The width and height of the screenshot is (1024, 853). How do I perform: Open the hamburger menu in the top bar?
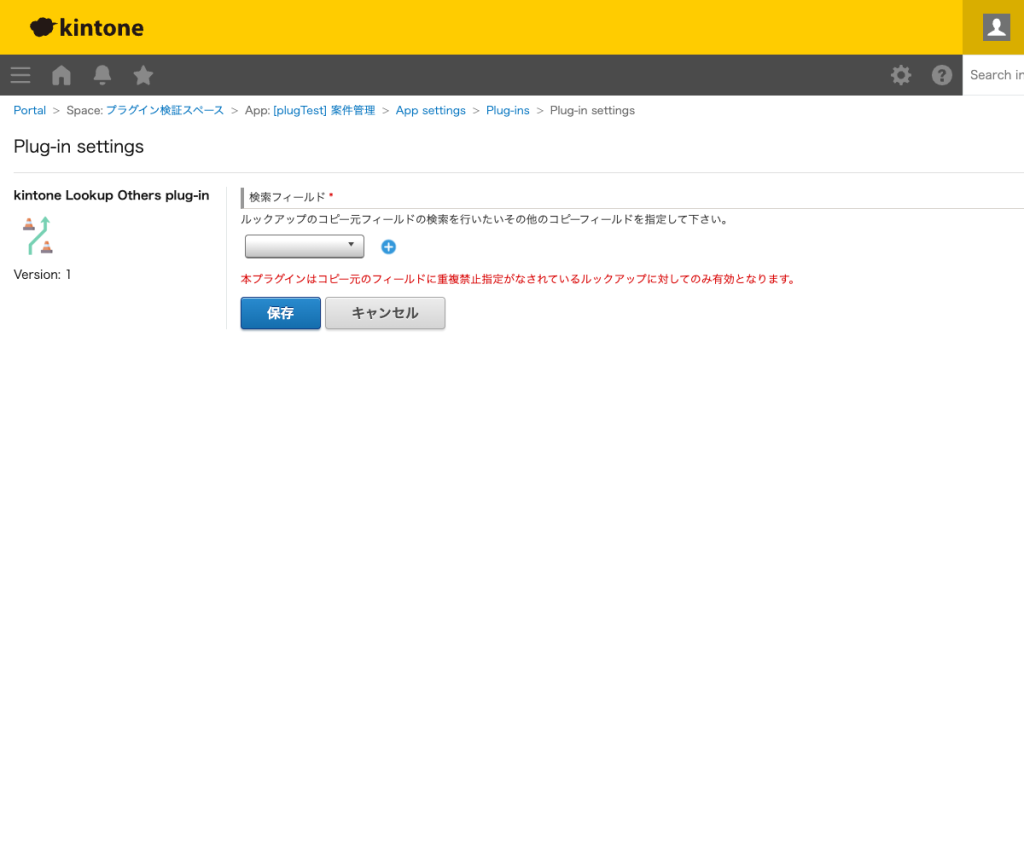pyautogui.click(x=20, y=75)
